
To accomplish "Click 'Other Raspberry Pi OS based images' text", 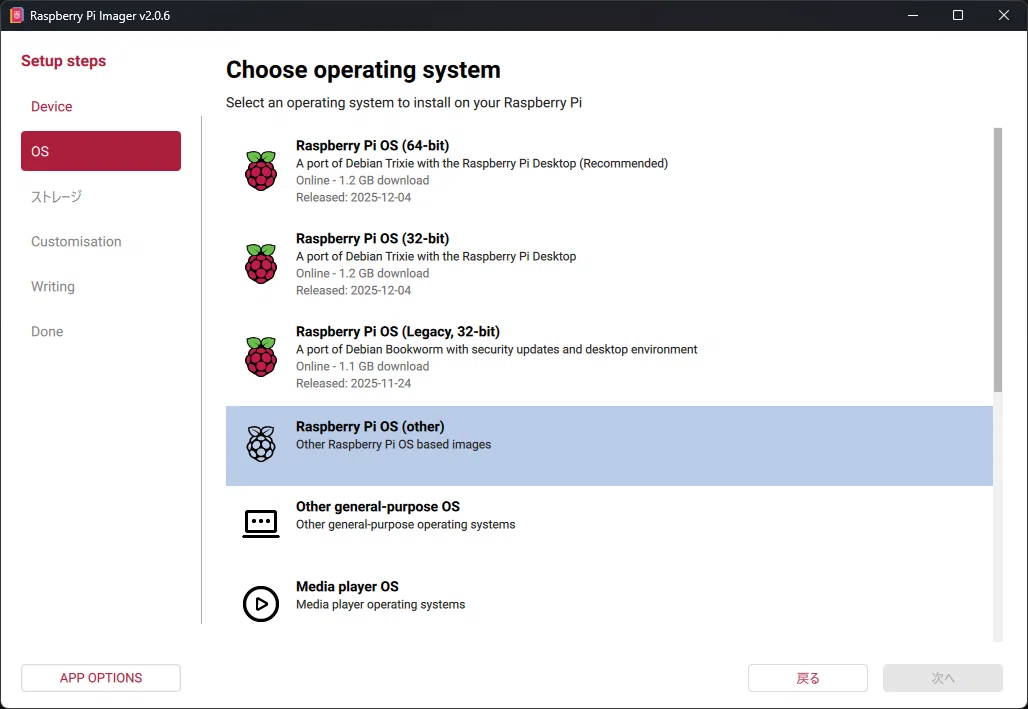I will click(393, 445).
